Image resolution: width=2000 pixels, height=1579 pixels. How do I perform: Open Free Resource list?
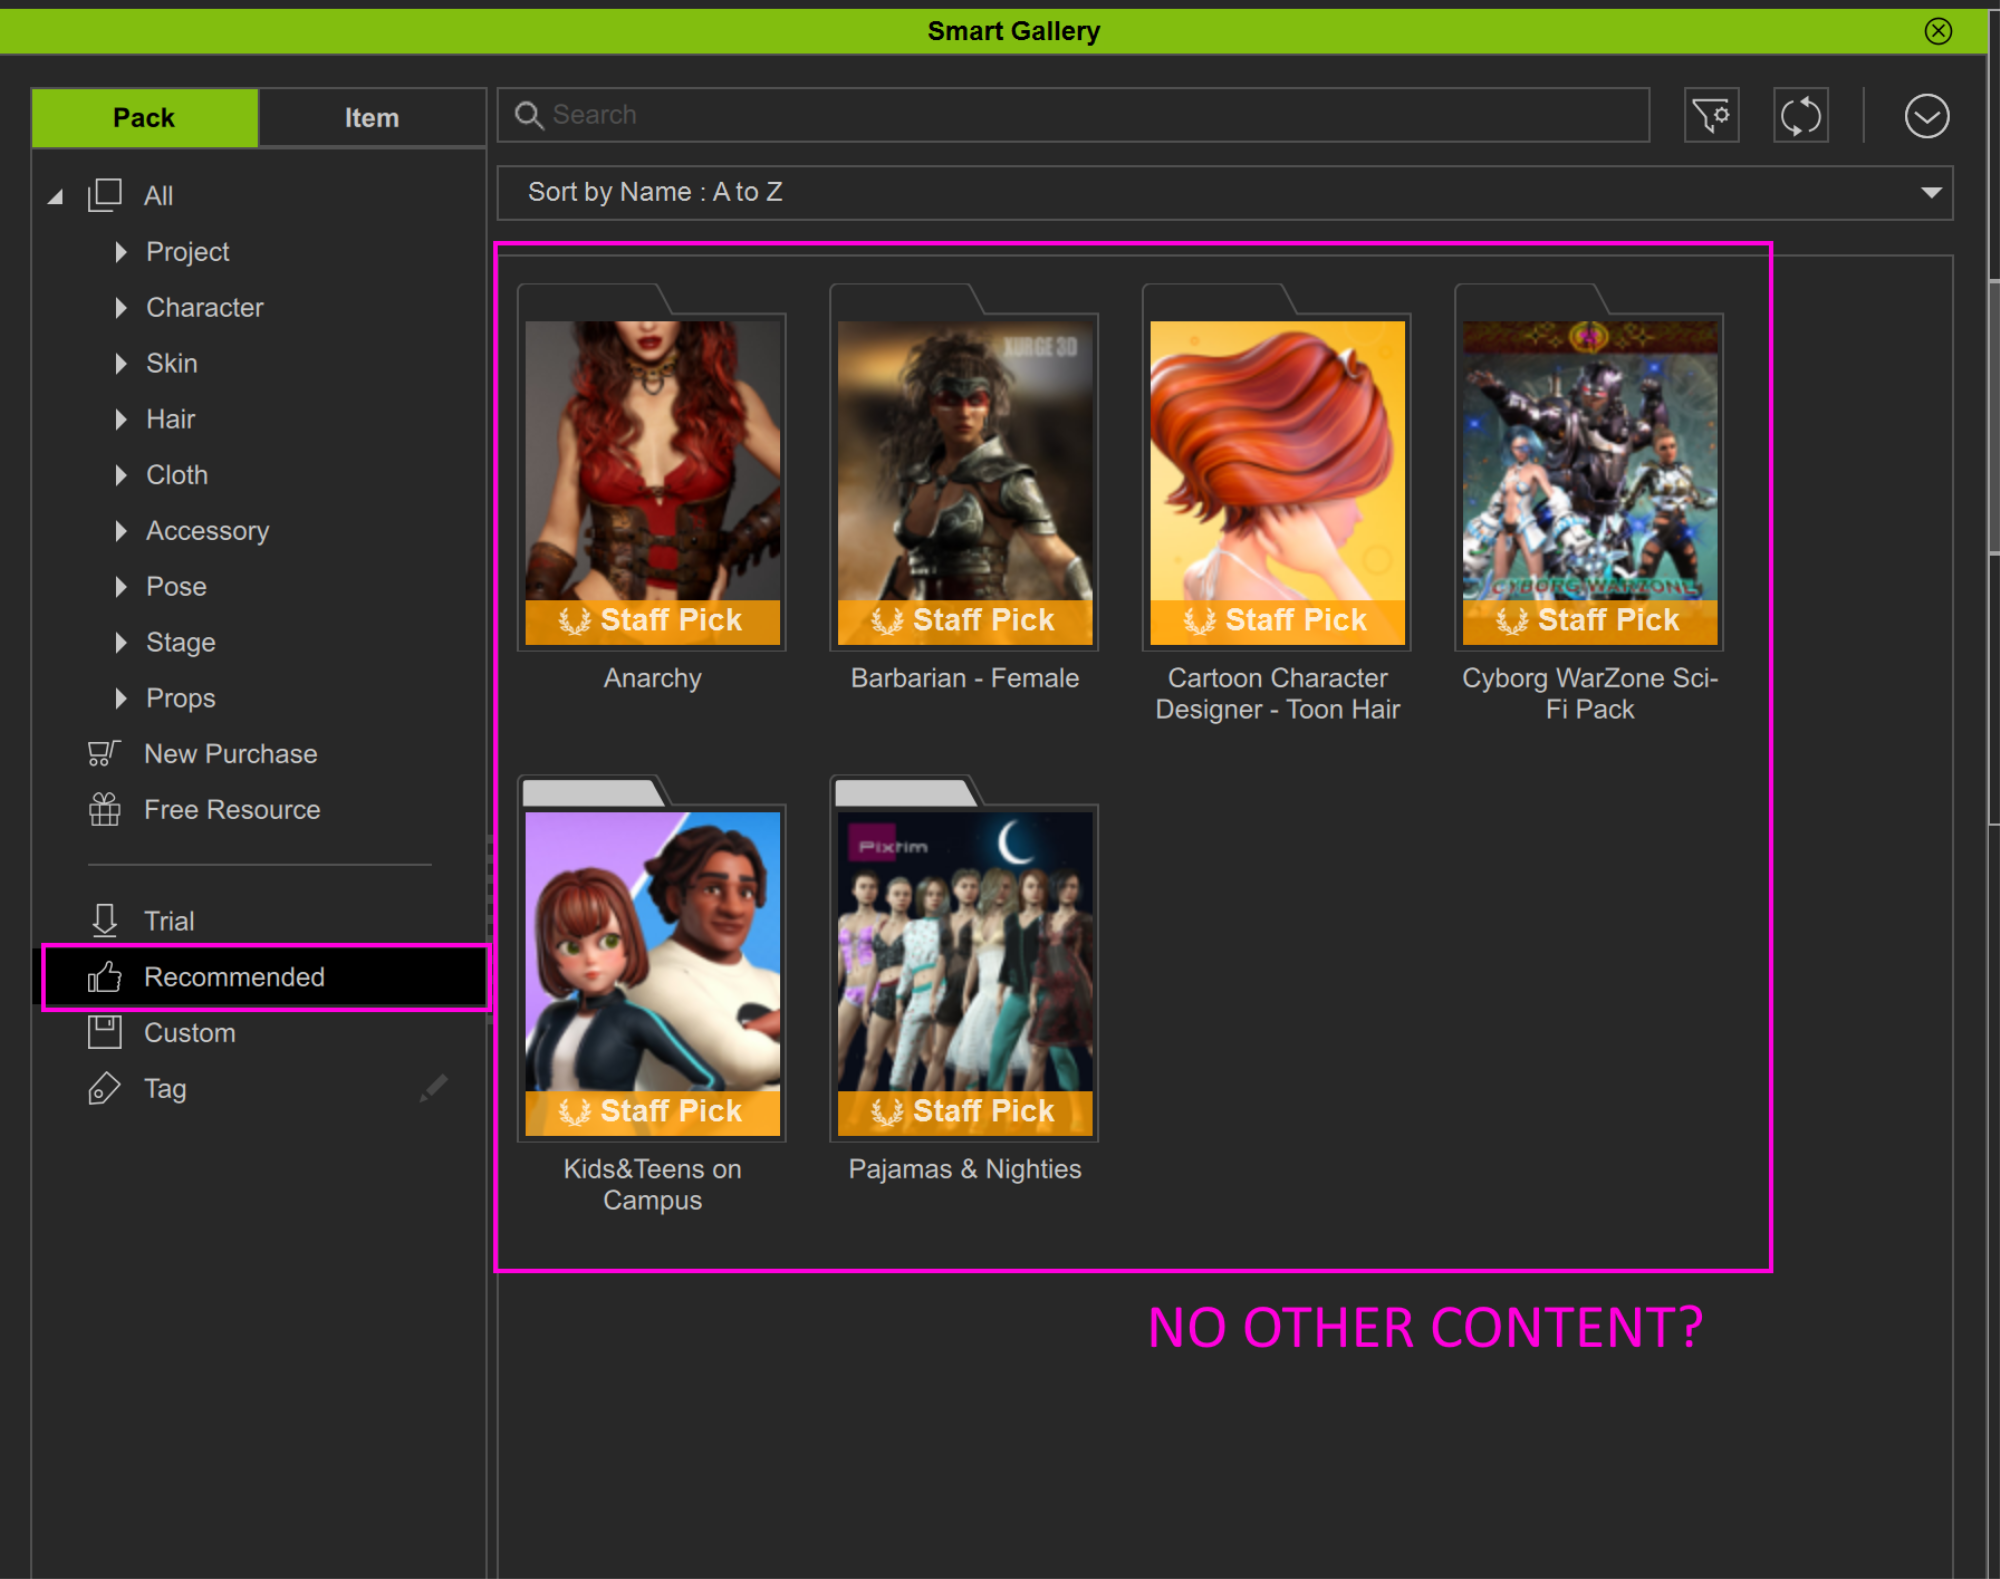232,810
